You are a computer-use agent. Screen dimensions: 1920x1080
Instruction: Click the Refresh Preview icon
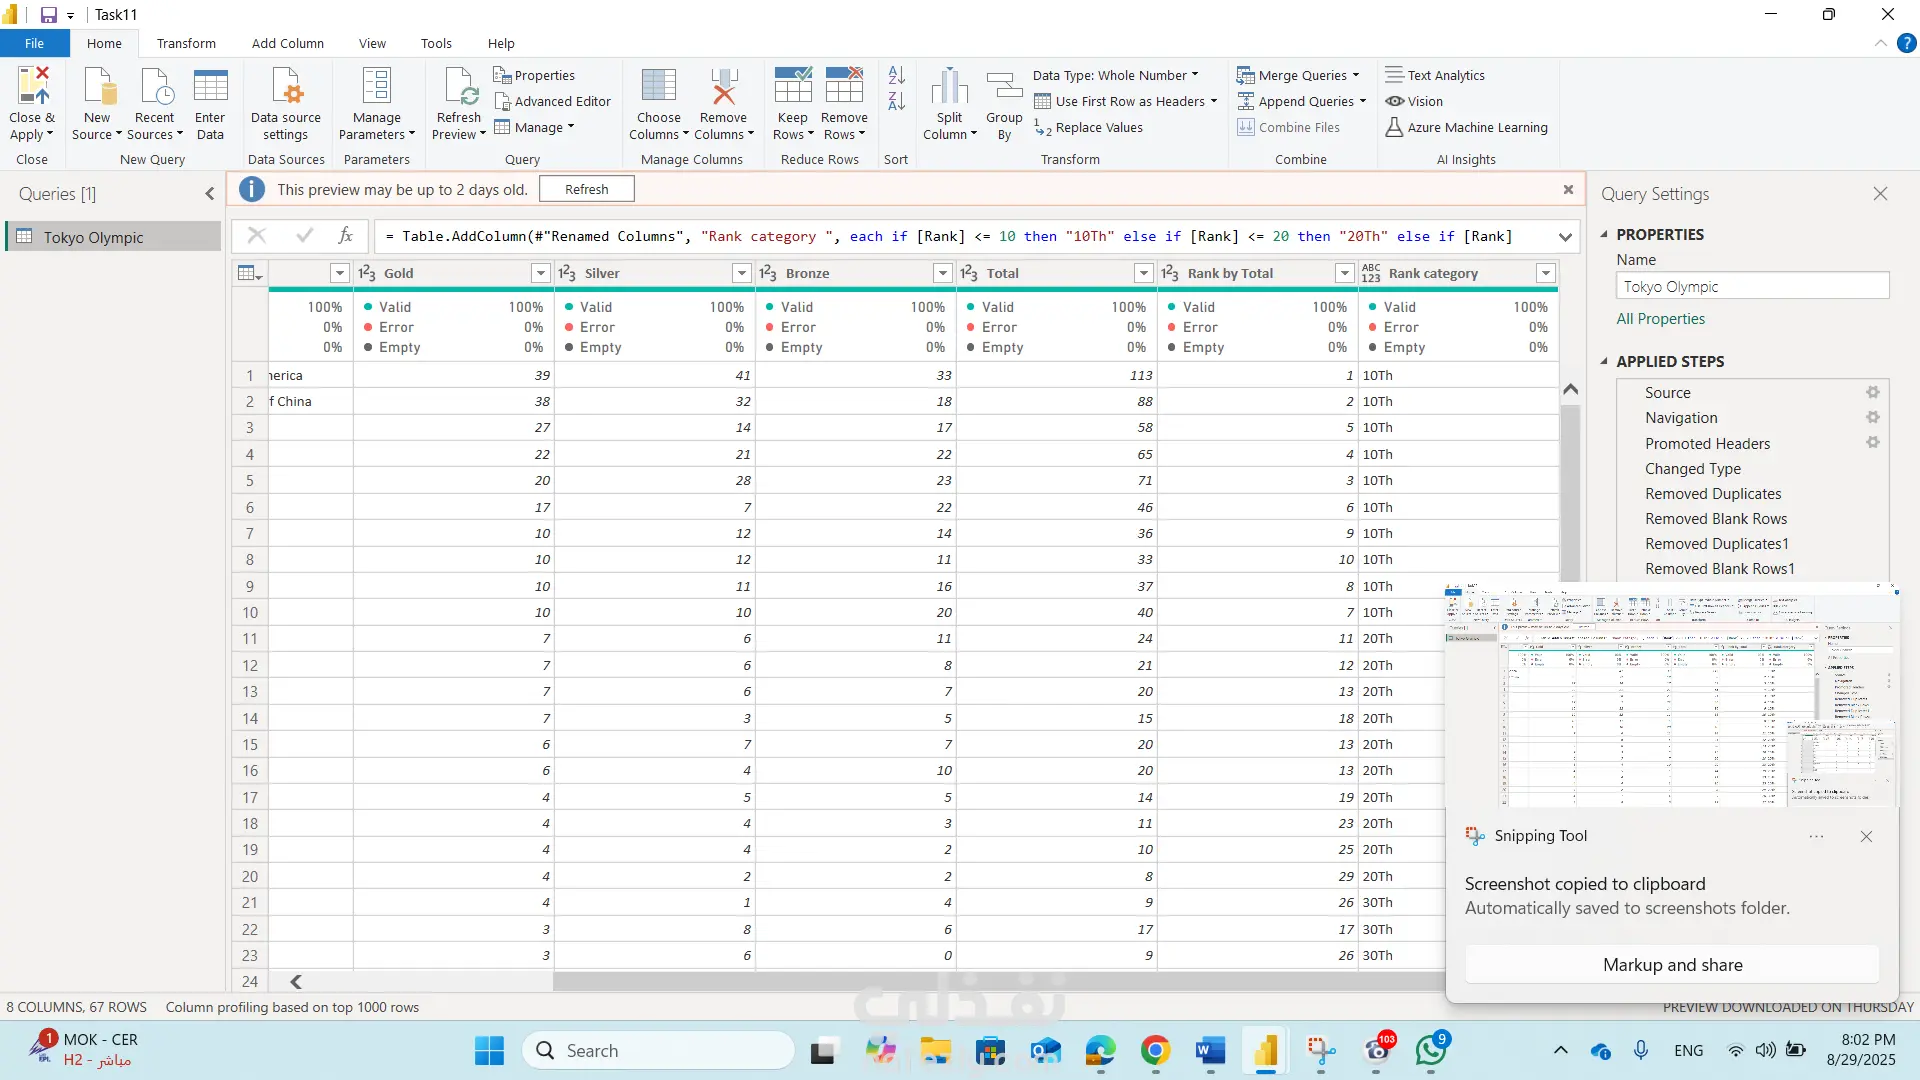coord(459,87)
